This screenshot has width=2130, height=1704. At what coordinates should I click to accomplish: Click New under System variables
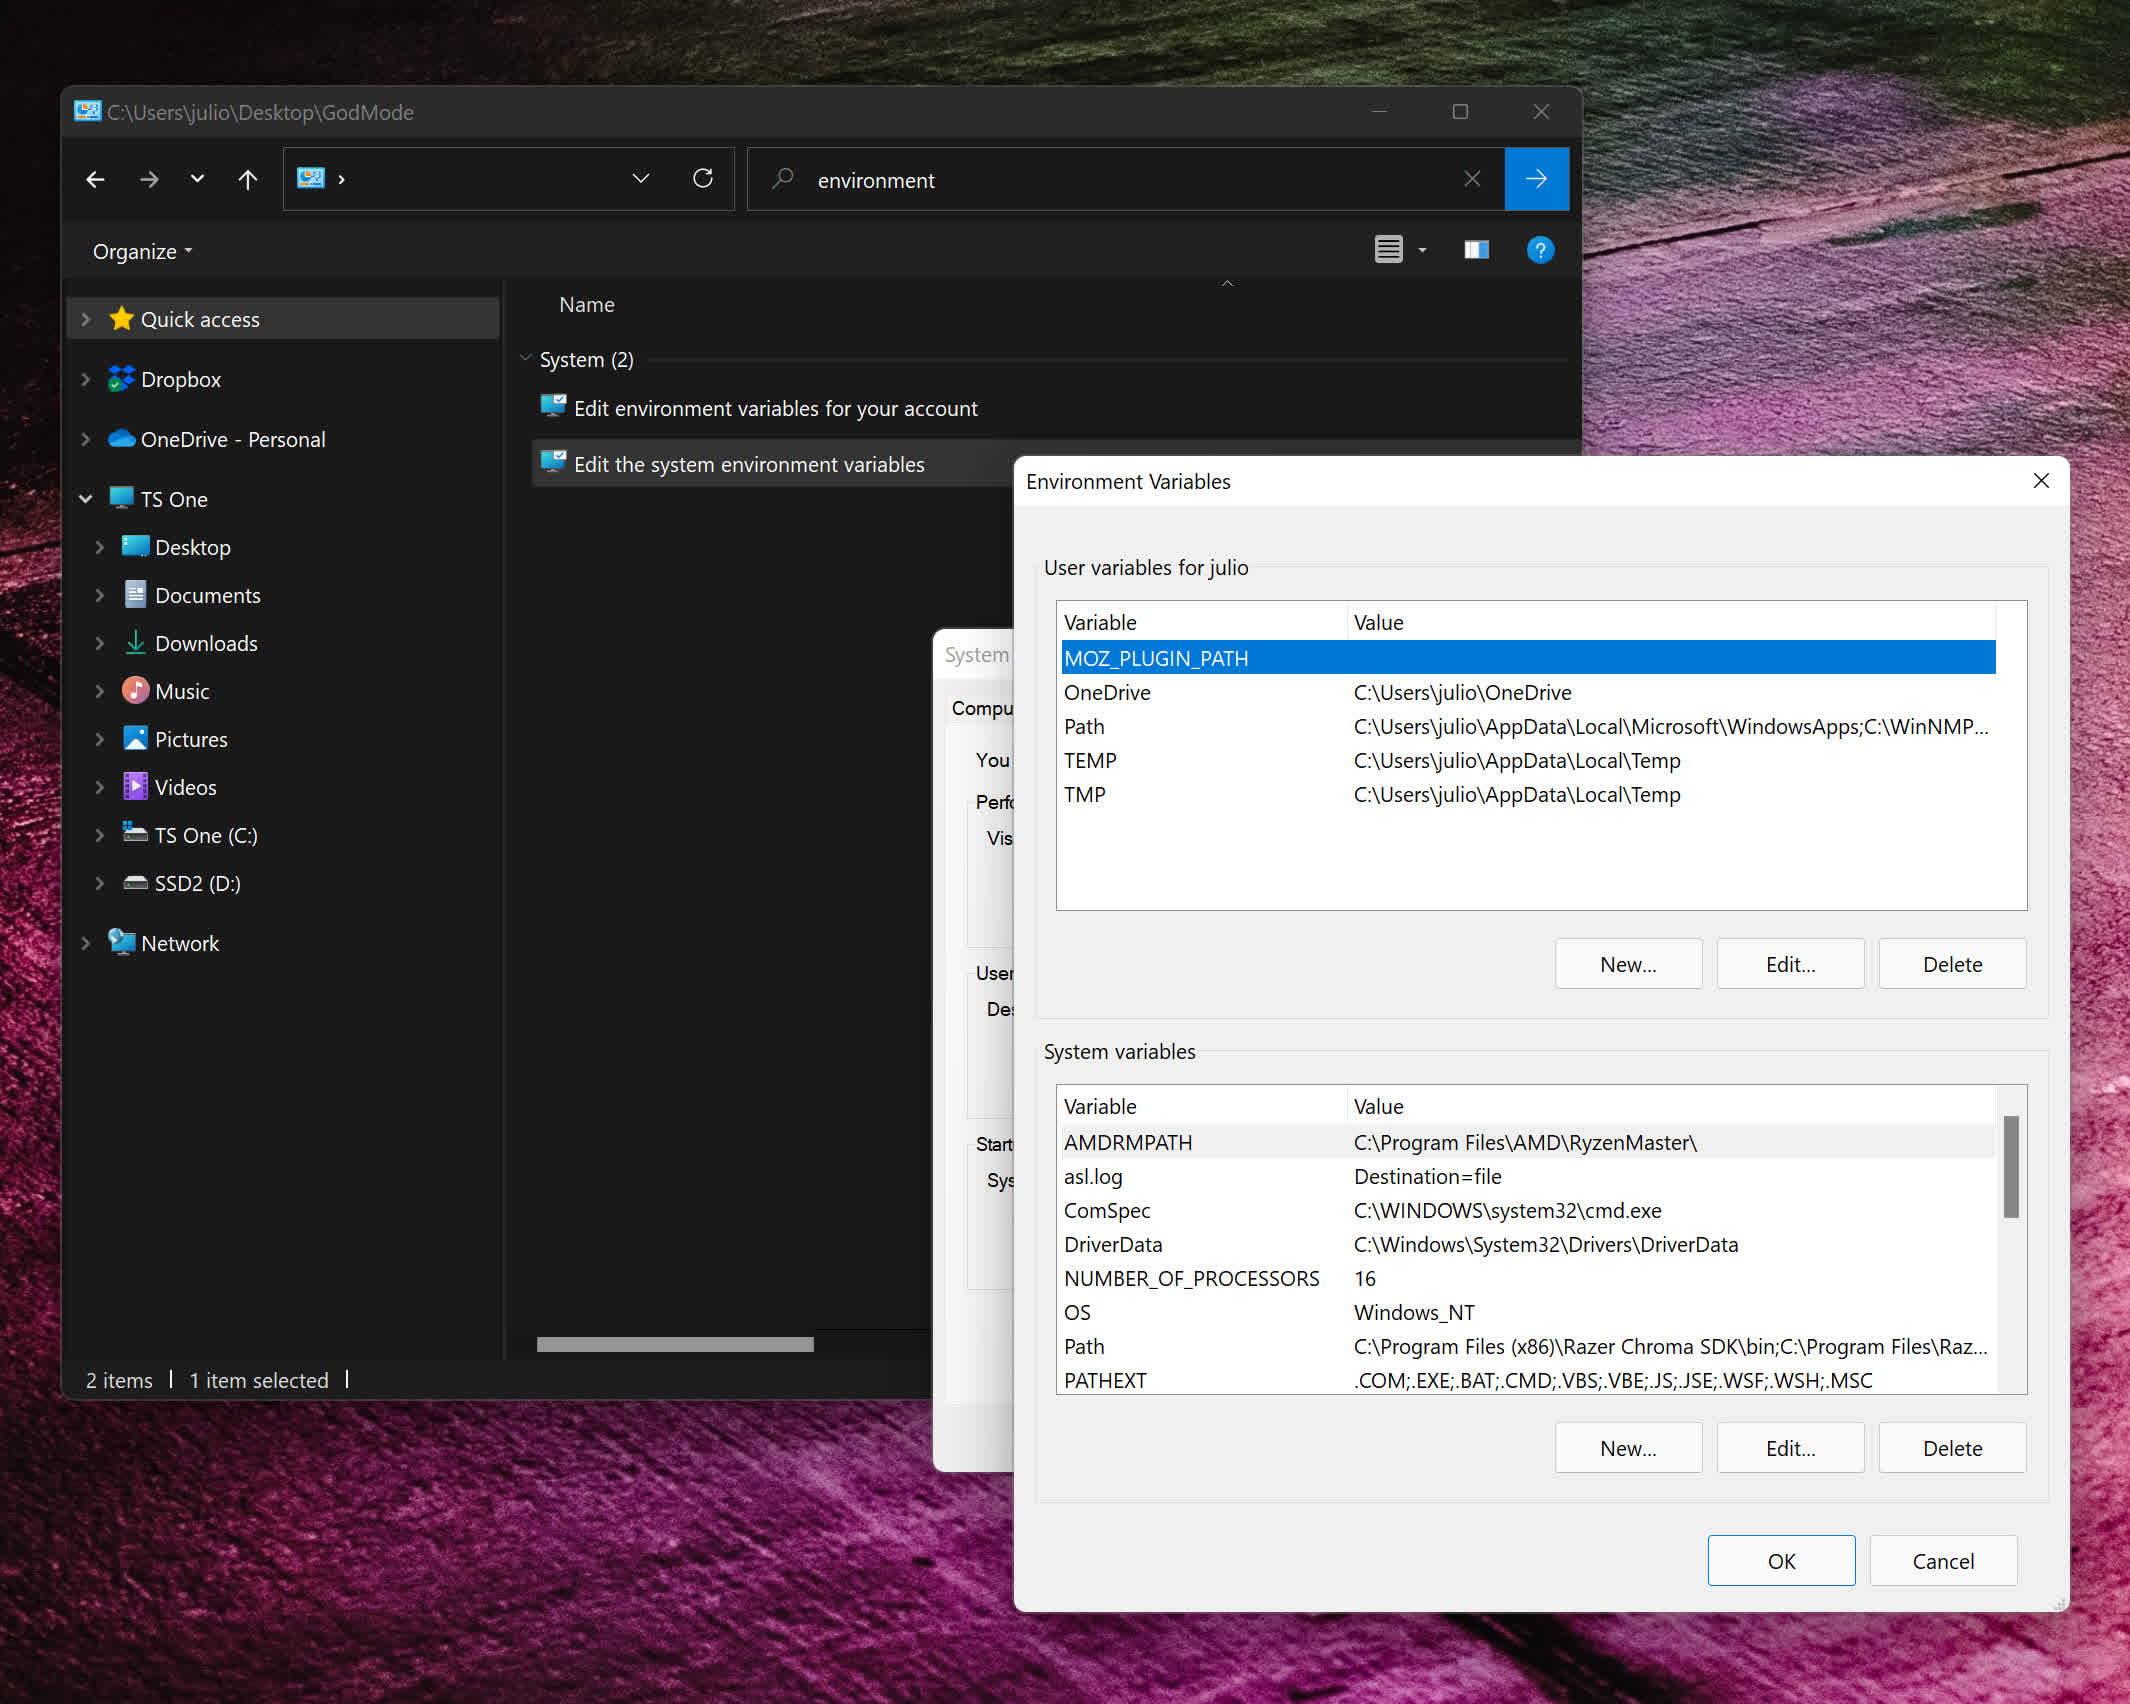coord(1628,1448)
